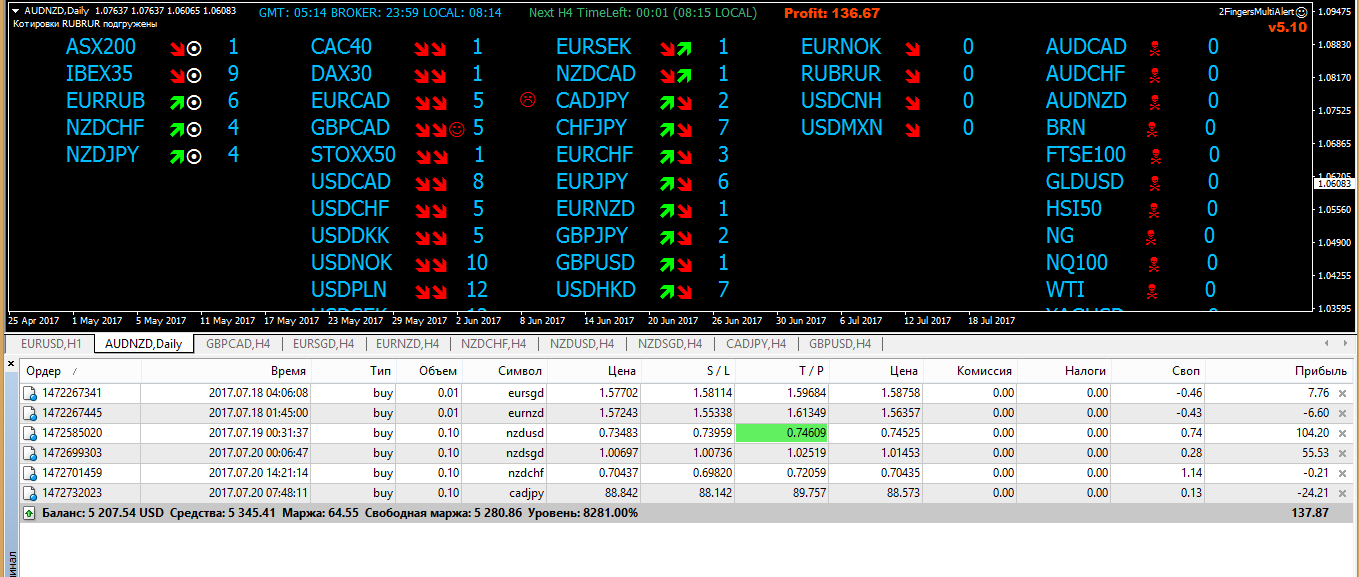The width and height of the screenshot is (1359, 577).
Task: Click the skull icon next to HSI50
Action: point(1154,210)
